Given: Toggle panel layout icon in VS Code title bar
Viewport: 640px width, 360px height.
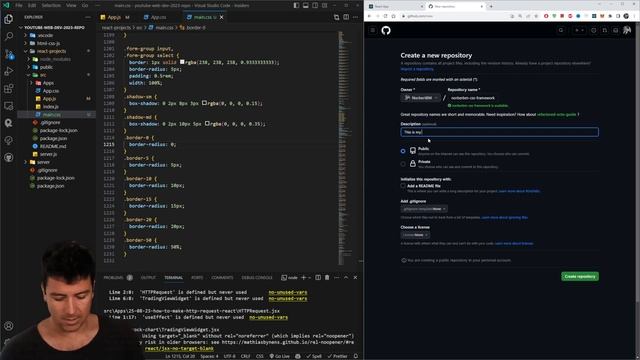Looking at the screenshot, I should point(306,5).
